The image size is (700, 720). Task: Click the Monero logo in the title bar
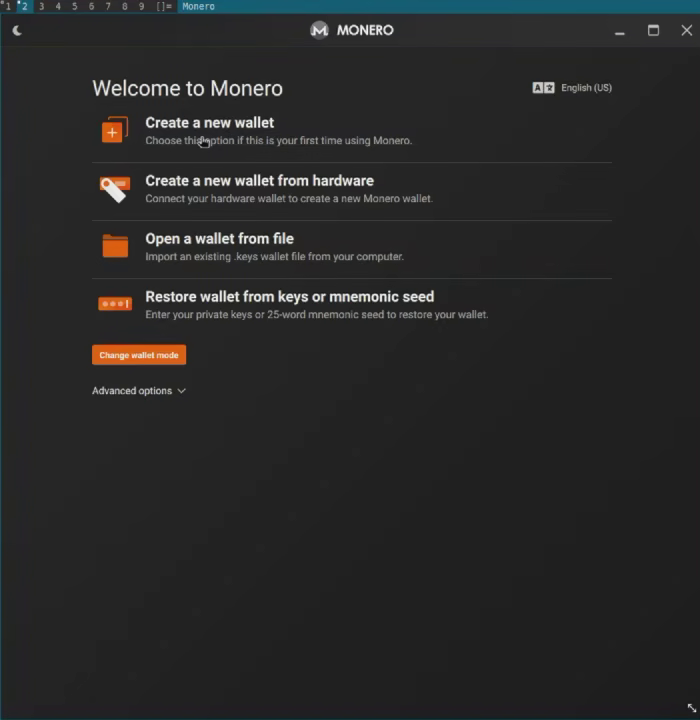(319, 30)
